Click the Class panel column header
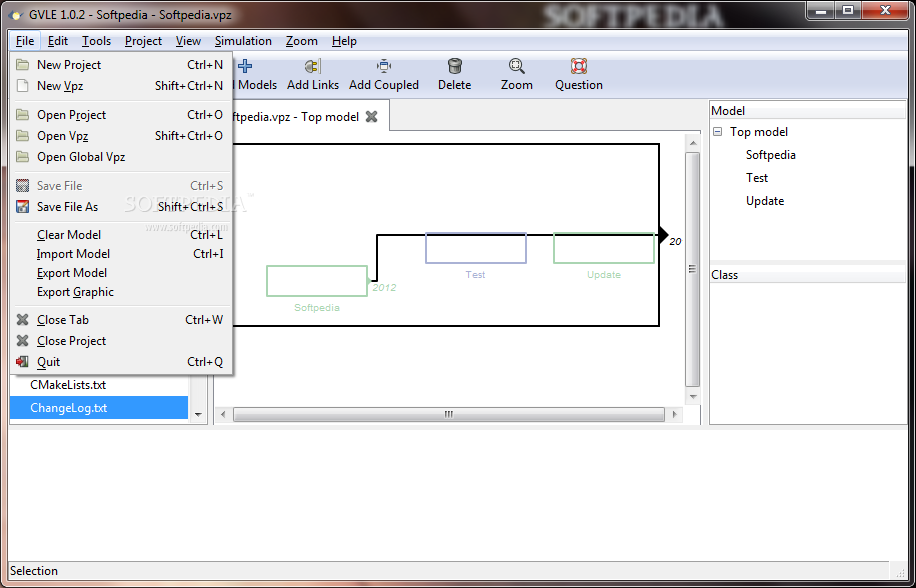Viewport: 916px width, 588px height. 808,275
